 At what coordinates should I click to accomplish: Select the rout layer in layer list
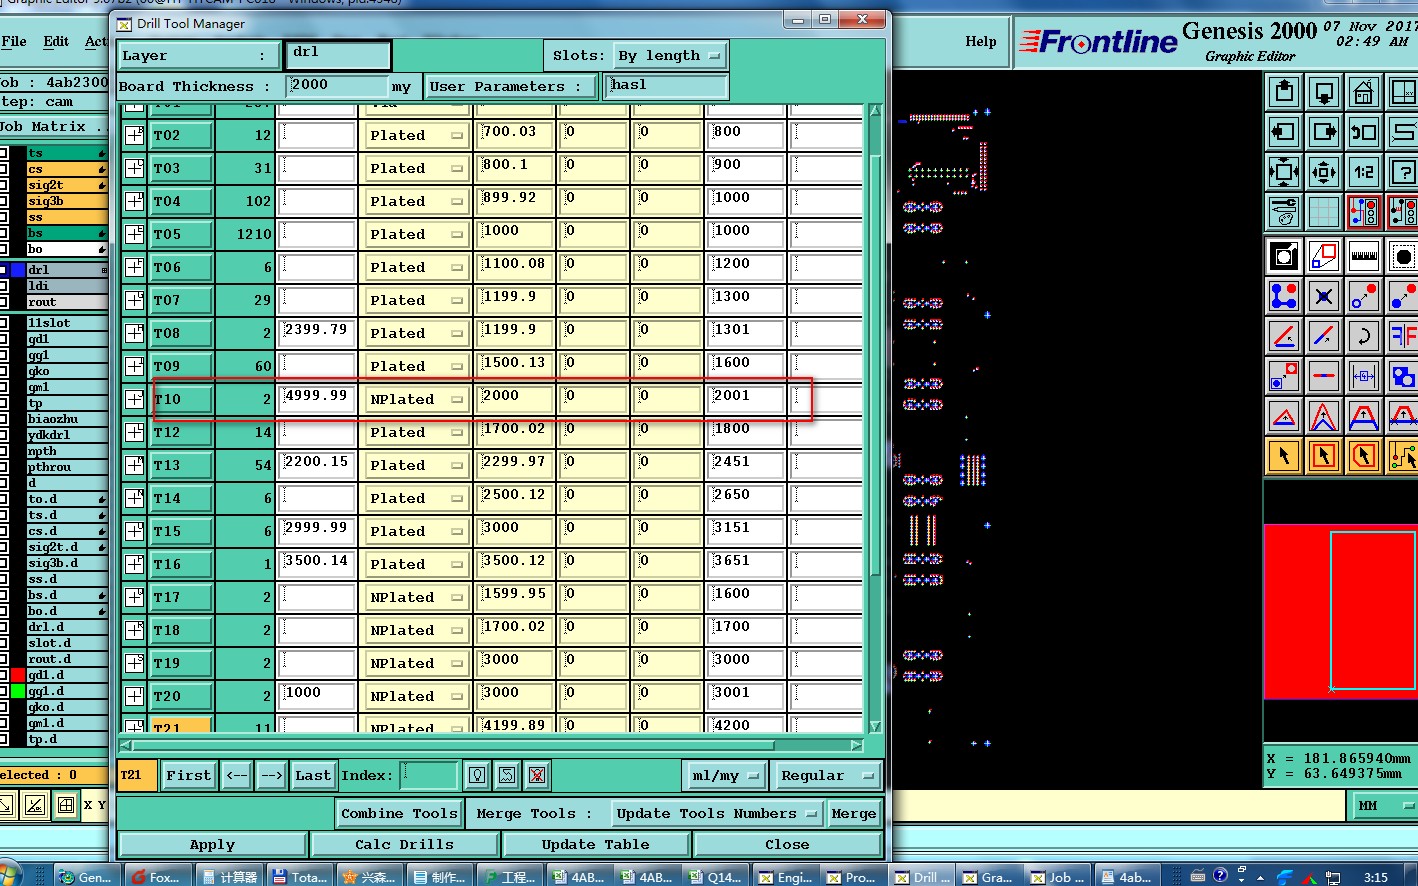(66, 302)
